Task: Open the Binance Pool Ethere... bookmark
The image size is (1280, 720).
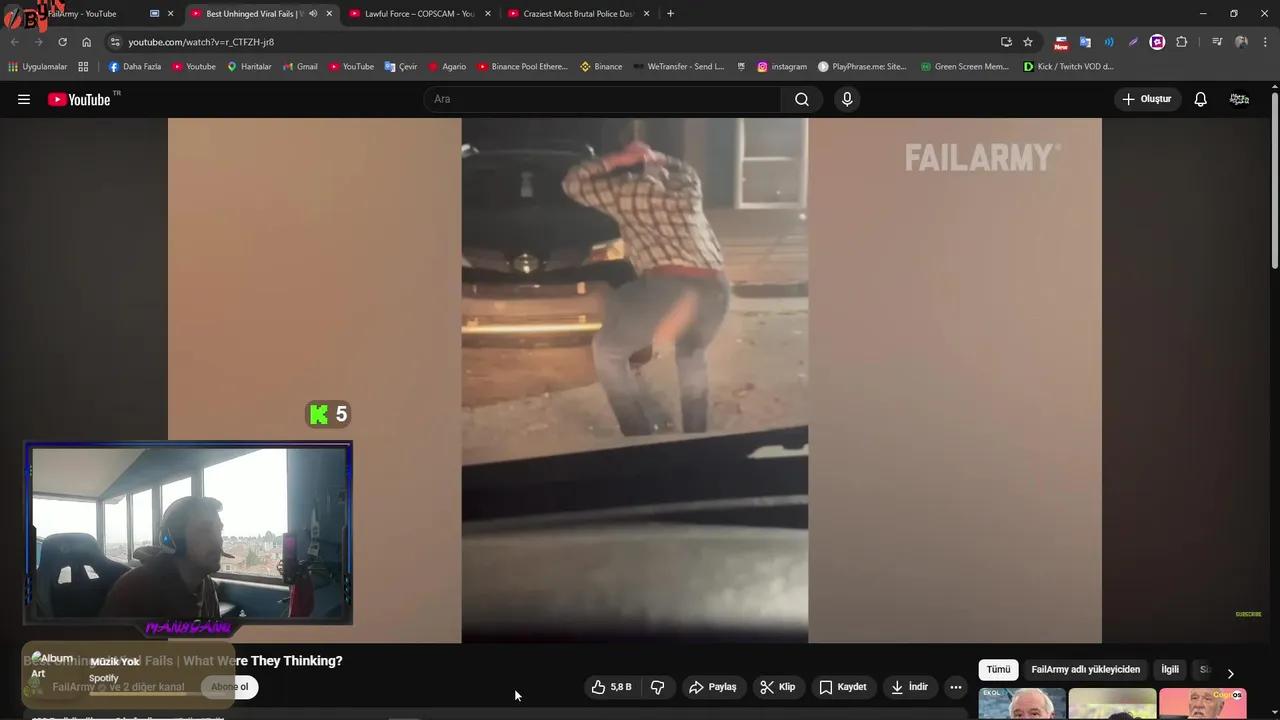Action: pyautogui.click(x=522, y=67)
